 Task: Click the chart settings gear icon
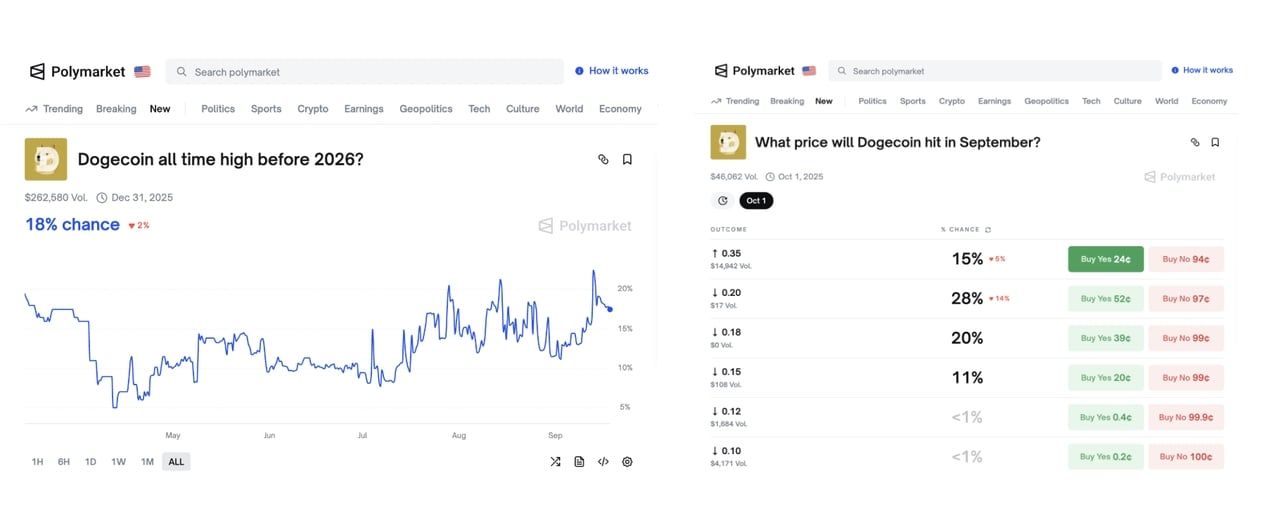tap(627, 462)
